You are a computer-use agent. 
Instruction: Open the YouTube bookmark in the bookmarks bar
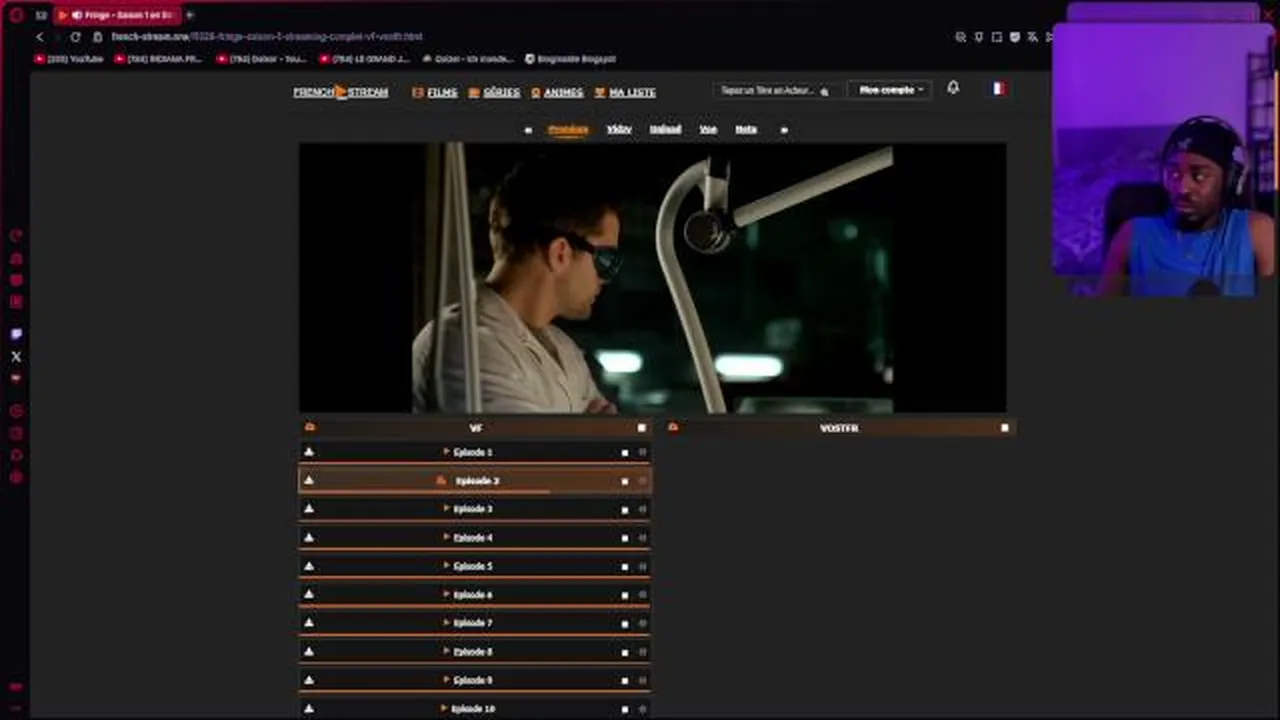[x=69, y=59]
